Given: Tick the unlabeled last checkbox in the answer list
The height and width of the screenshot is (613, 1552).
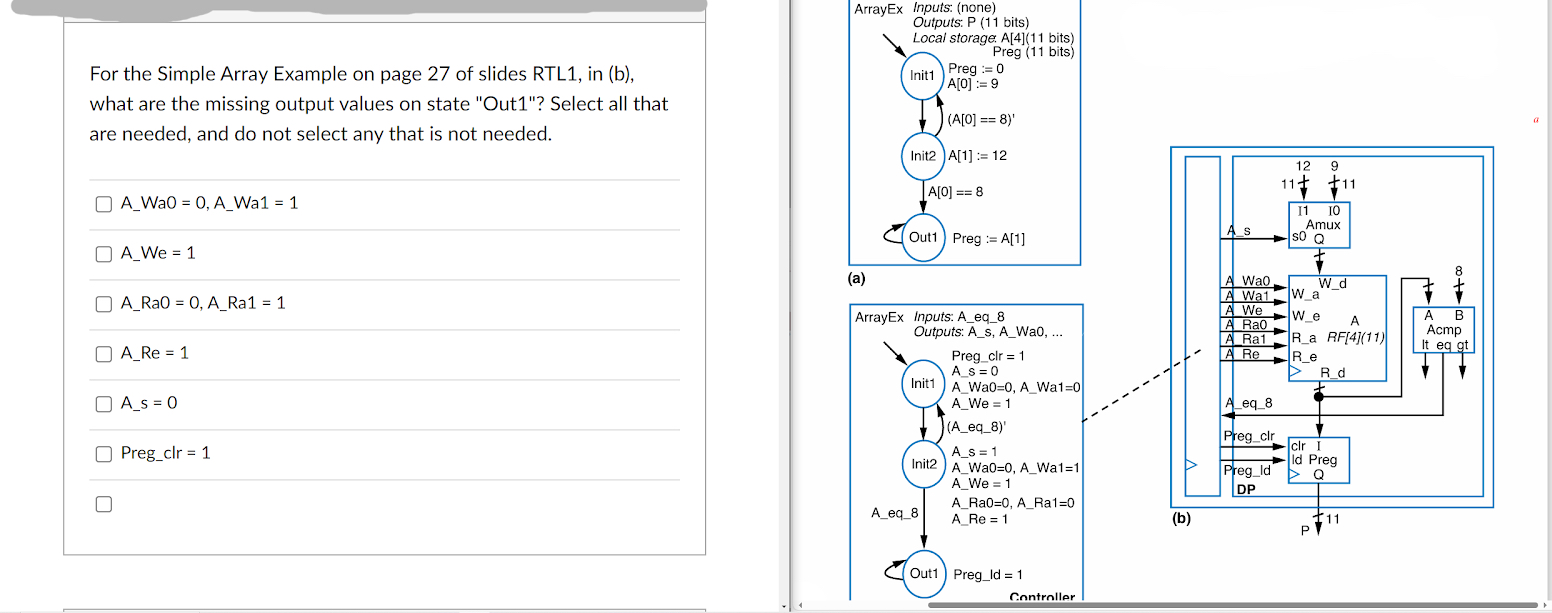Looking at the screenshot, I should (102, 504).
